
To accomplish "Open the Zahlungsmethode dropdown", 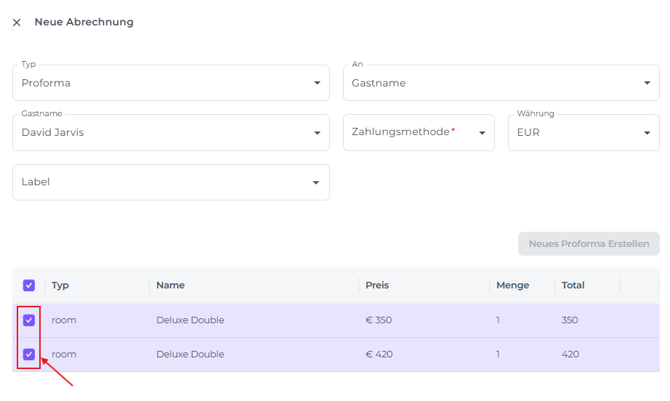I will (418, 132).
